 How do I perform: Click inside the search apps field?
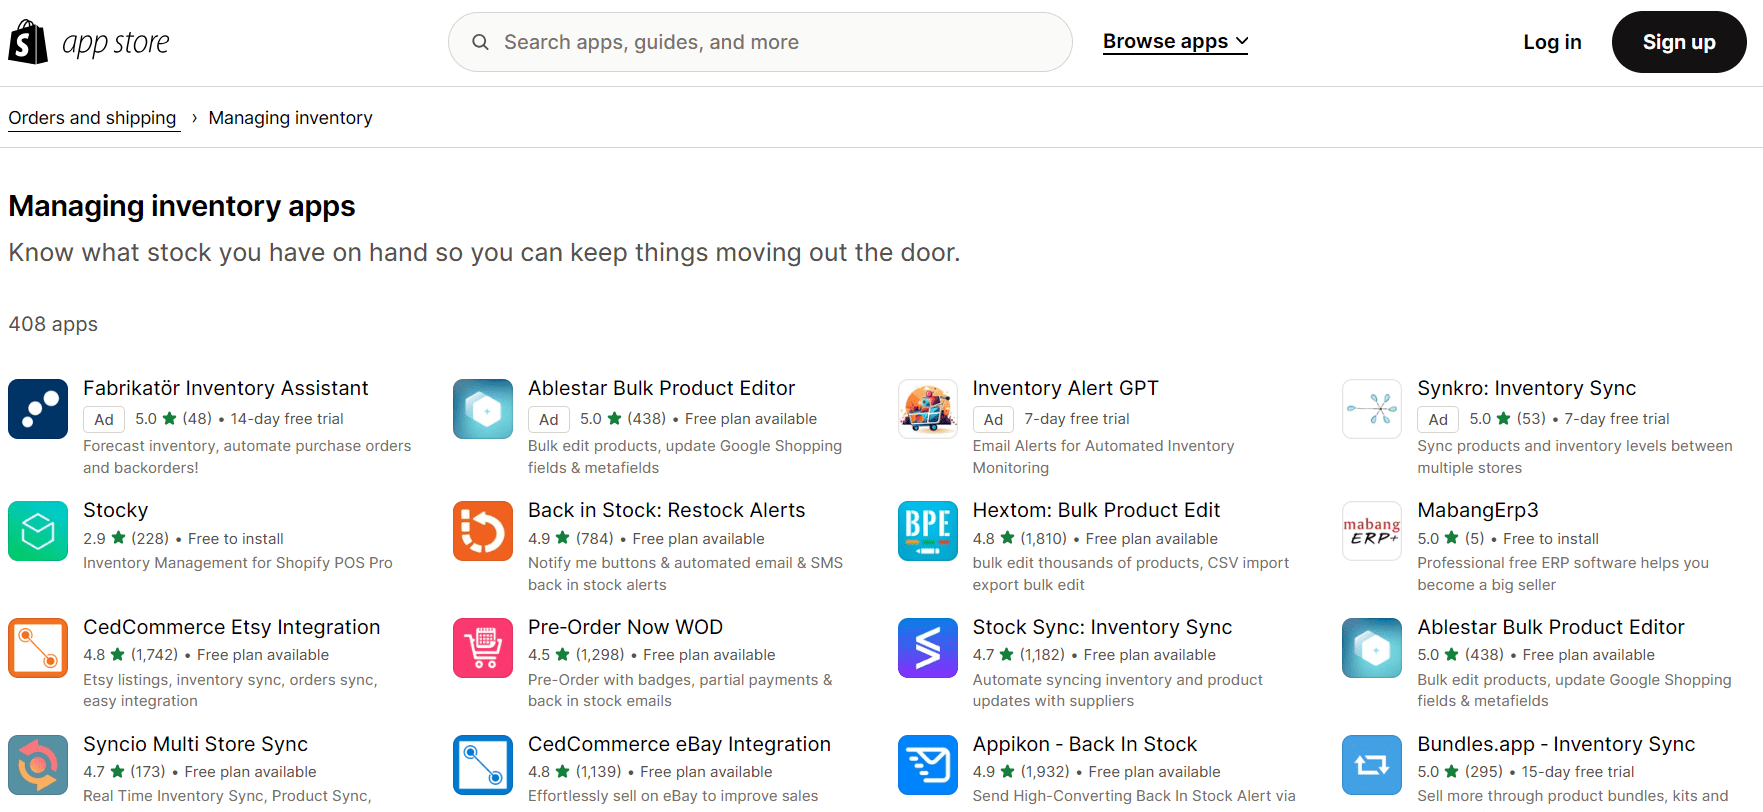760,42
